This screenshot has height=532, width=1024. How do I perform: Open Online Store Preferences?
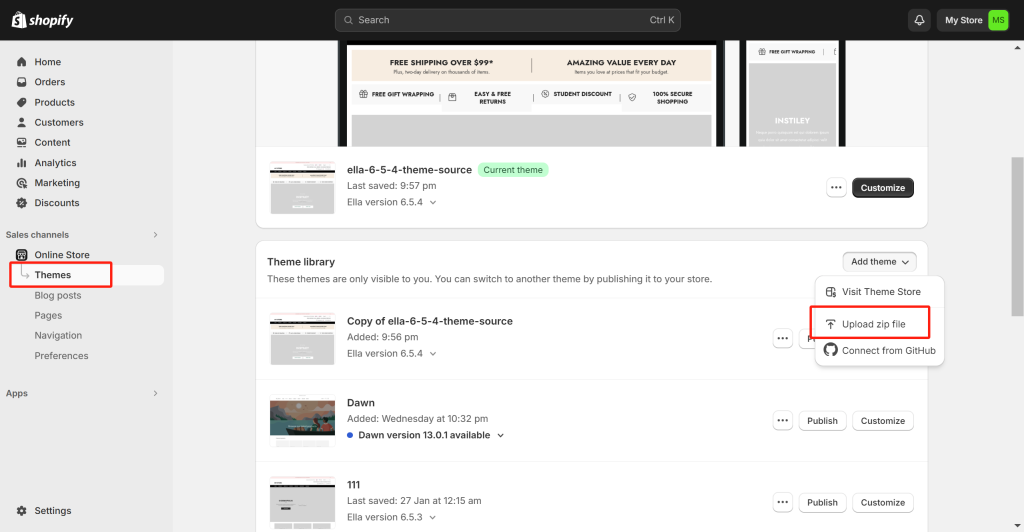pyautogui.click(x=61, y=356)
